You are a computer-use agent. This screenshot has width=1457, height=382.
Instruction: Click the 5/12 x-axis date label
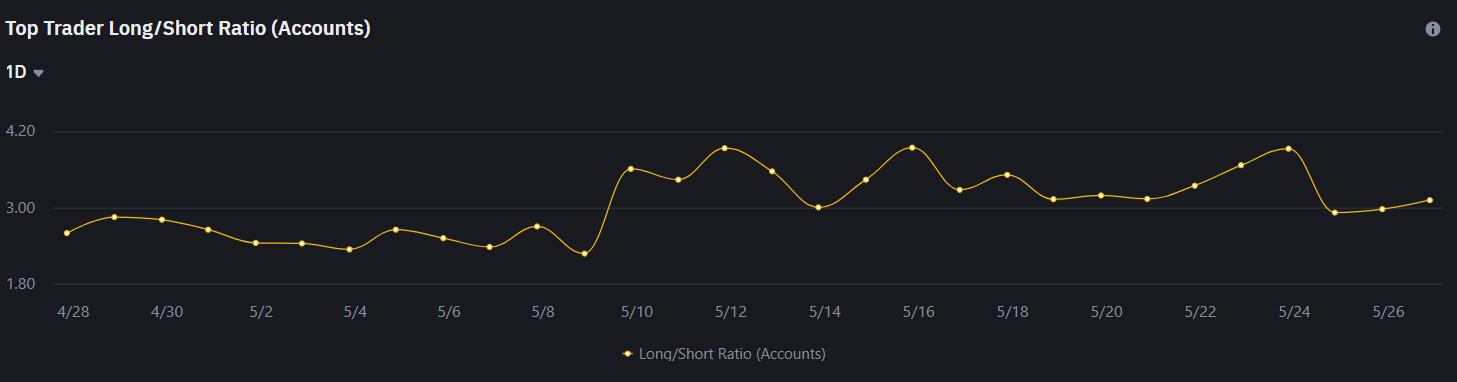pos(731,312)
